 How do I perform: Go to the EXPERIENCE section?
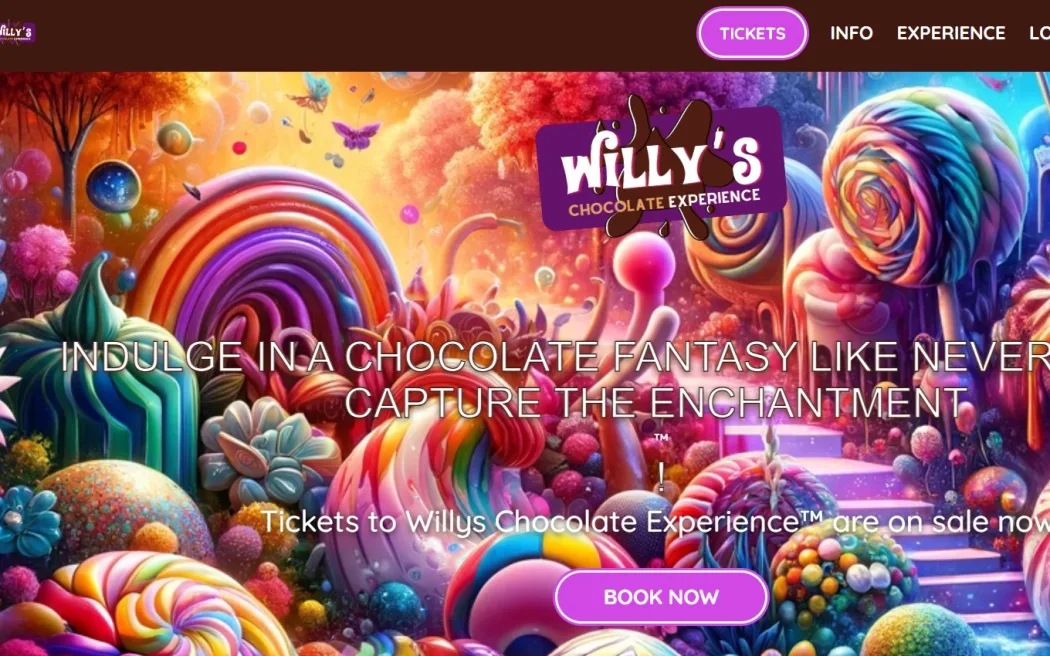point(951,33)
